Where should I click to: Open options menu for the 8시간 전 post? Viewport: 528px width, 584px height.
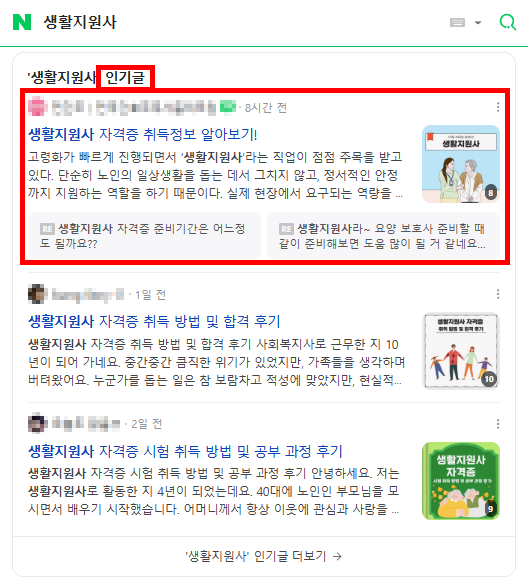click(x=498, y=107)
